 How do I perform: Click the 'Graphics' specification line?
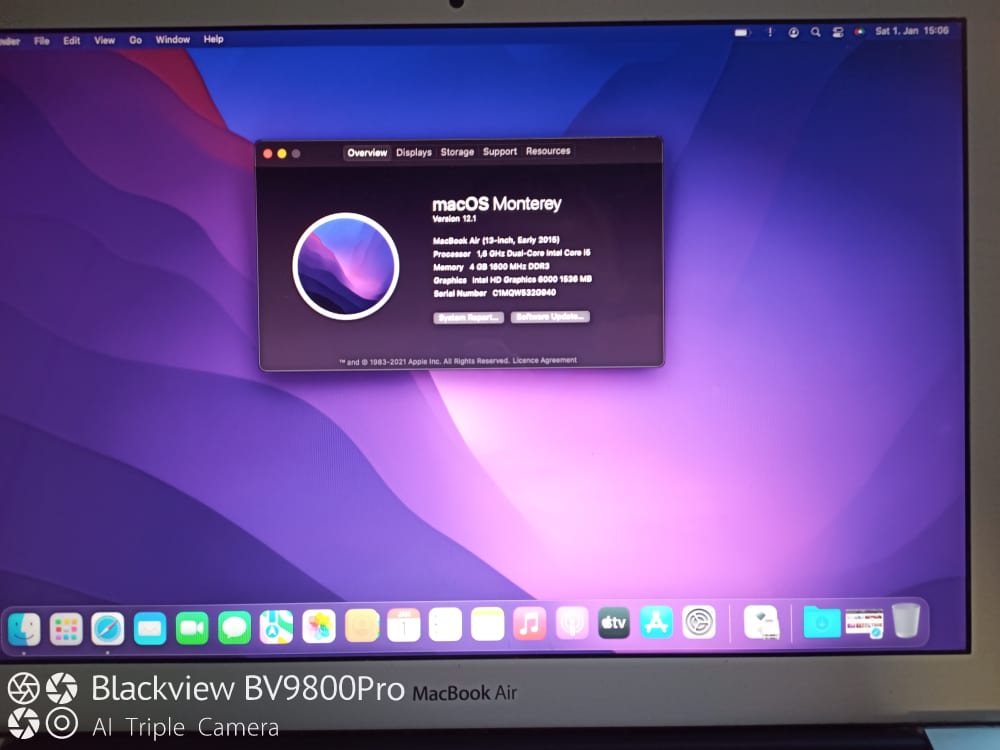[x=512, y=279]
